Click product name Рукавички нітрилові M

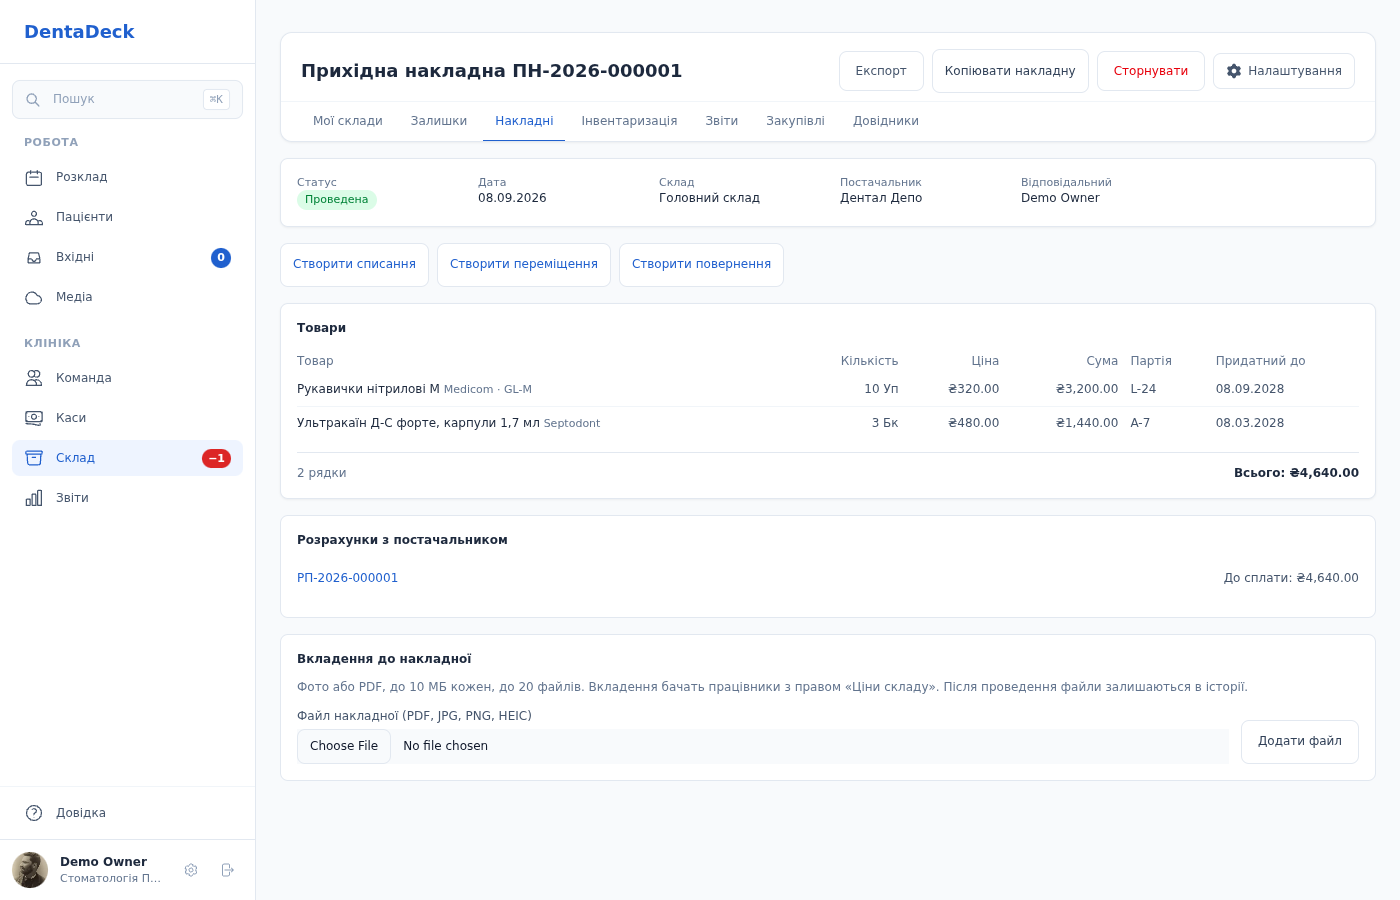[x=368, y=389]
